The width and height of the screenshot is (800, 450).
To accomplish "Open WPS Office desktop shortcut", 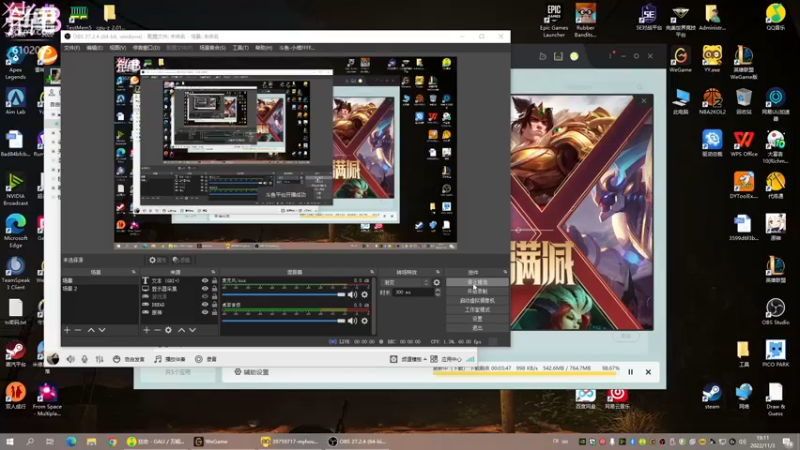I will point(744,143).
